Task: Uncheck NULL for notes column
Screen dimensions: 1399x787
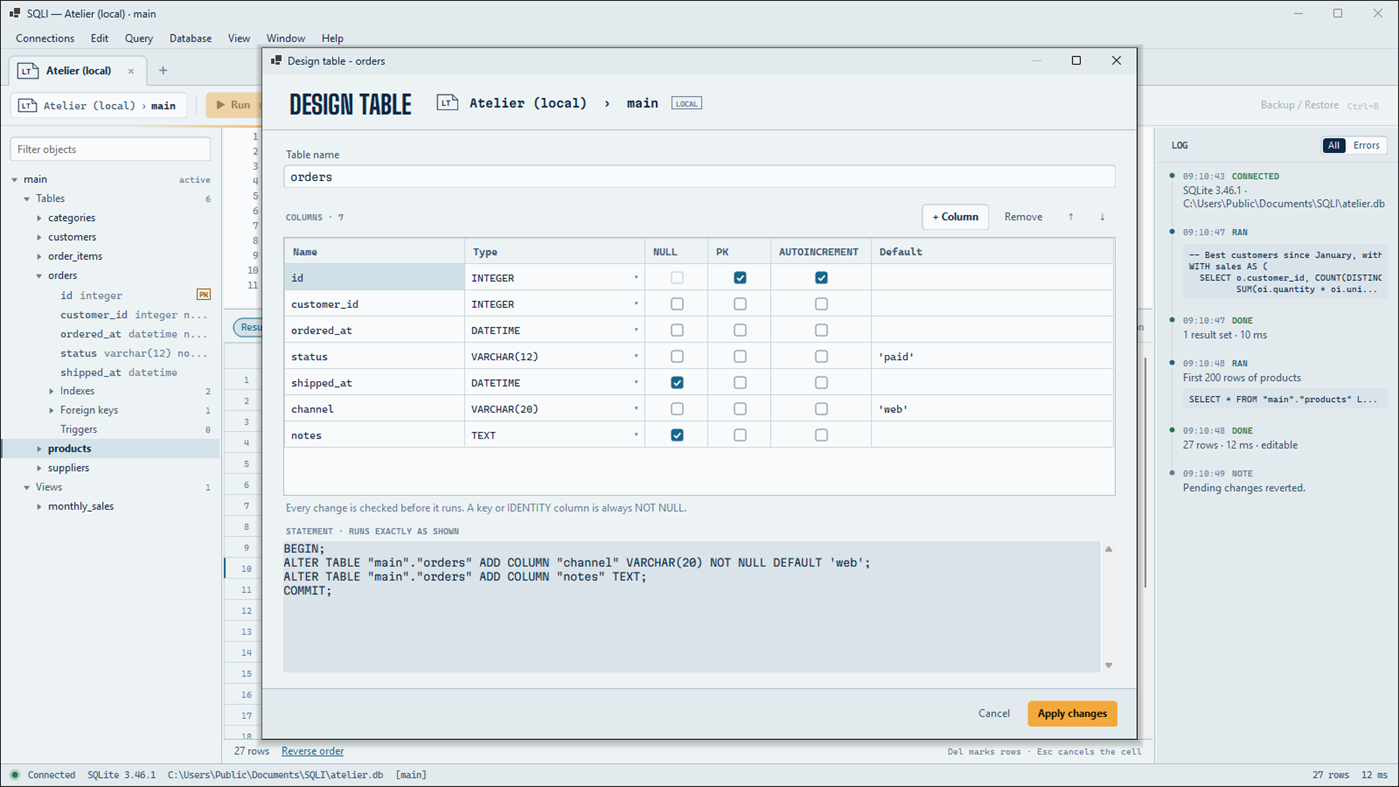Action: [x=677, y=435]
